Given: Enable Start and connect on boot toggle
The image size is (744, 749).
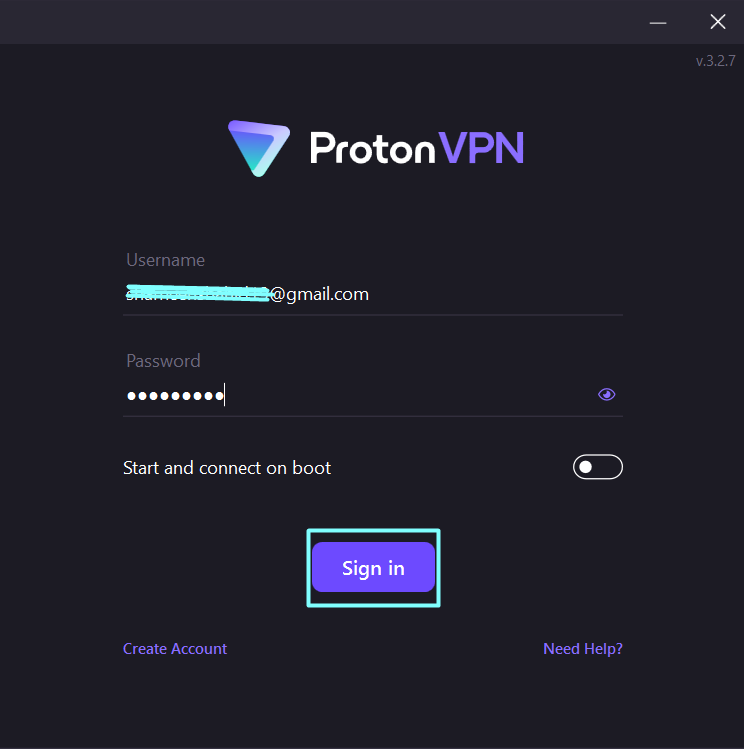Looking at the screenshot, I should pos(597,467).
